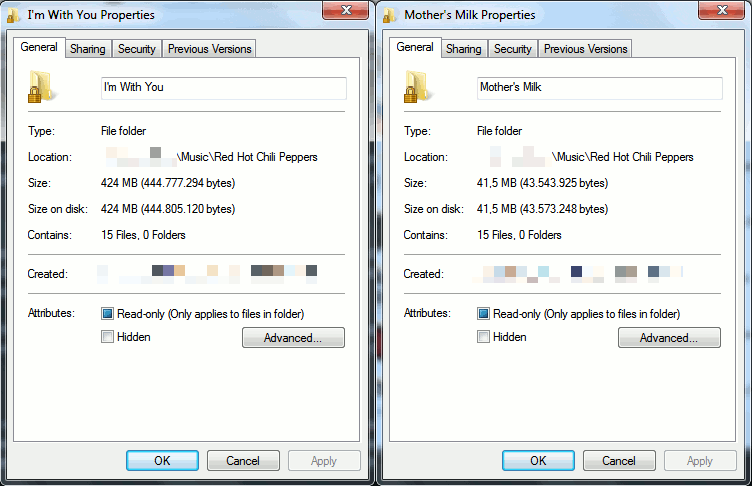The image size is (752, 486).
Task: Open Sharing tab in I'm With You Properties
Action: (88, 49)
